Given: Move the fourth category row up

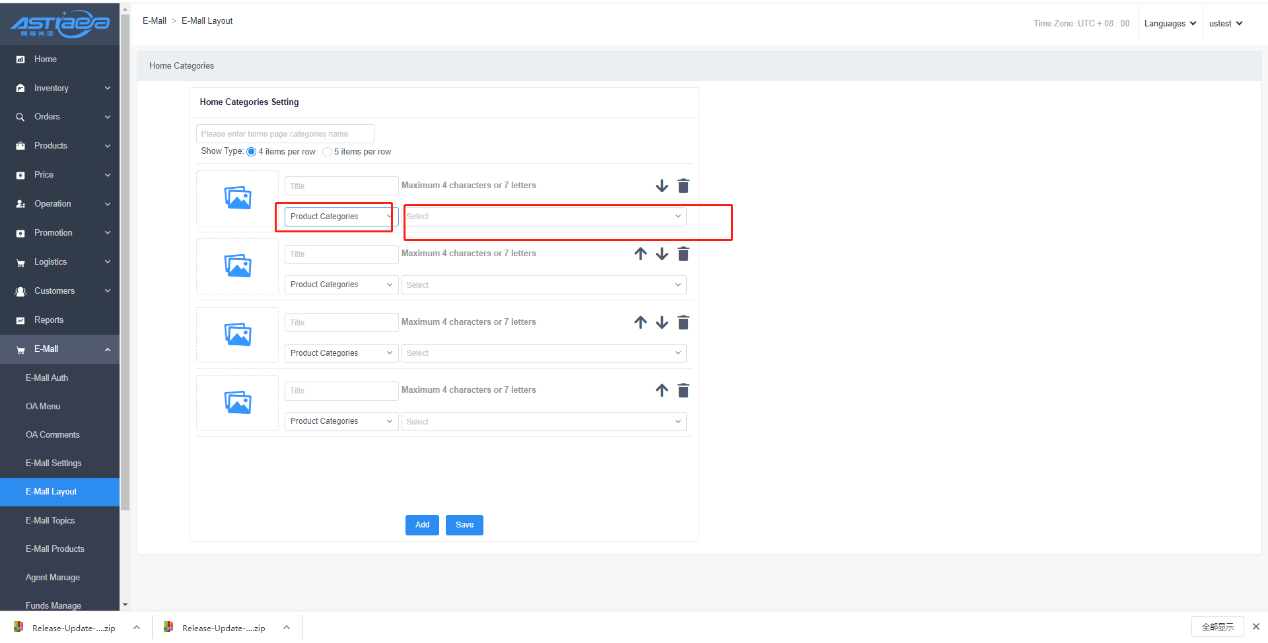Looking at the screenshot, I should (661, 391).
